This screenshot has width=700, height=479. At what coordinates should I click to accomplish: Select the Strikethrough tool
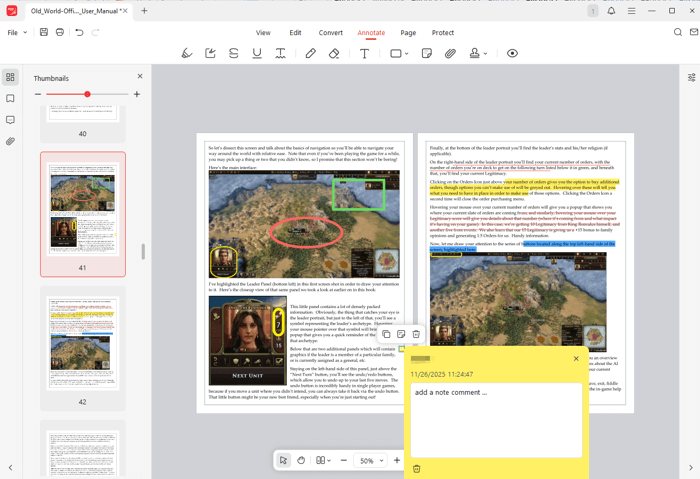[x=233, y=54]
